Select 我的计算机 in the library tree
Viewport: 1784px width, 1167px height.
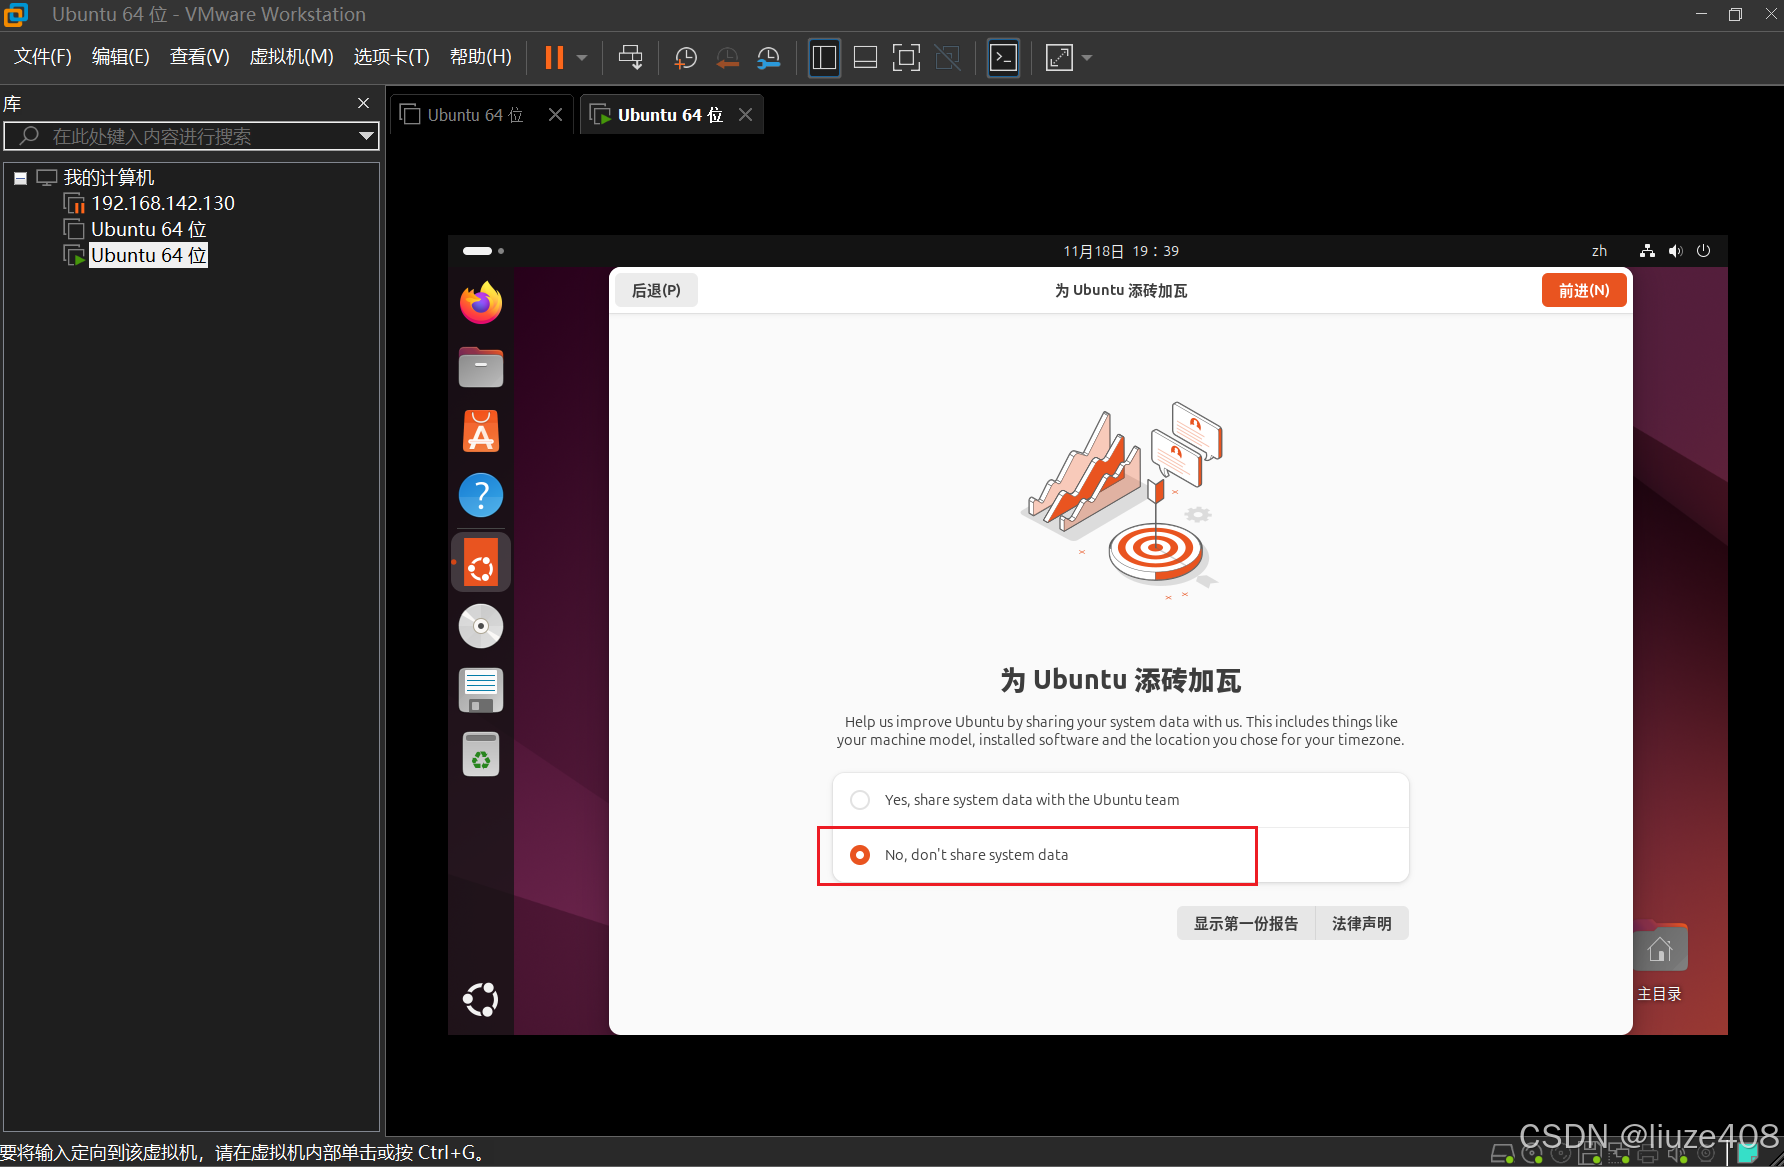coord(109,178)
